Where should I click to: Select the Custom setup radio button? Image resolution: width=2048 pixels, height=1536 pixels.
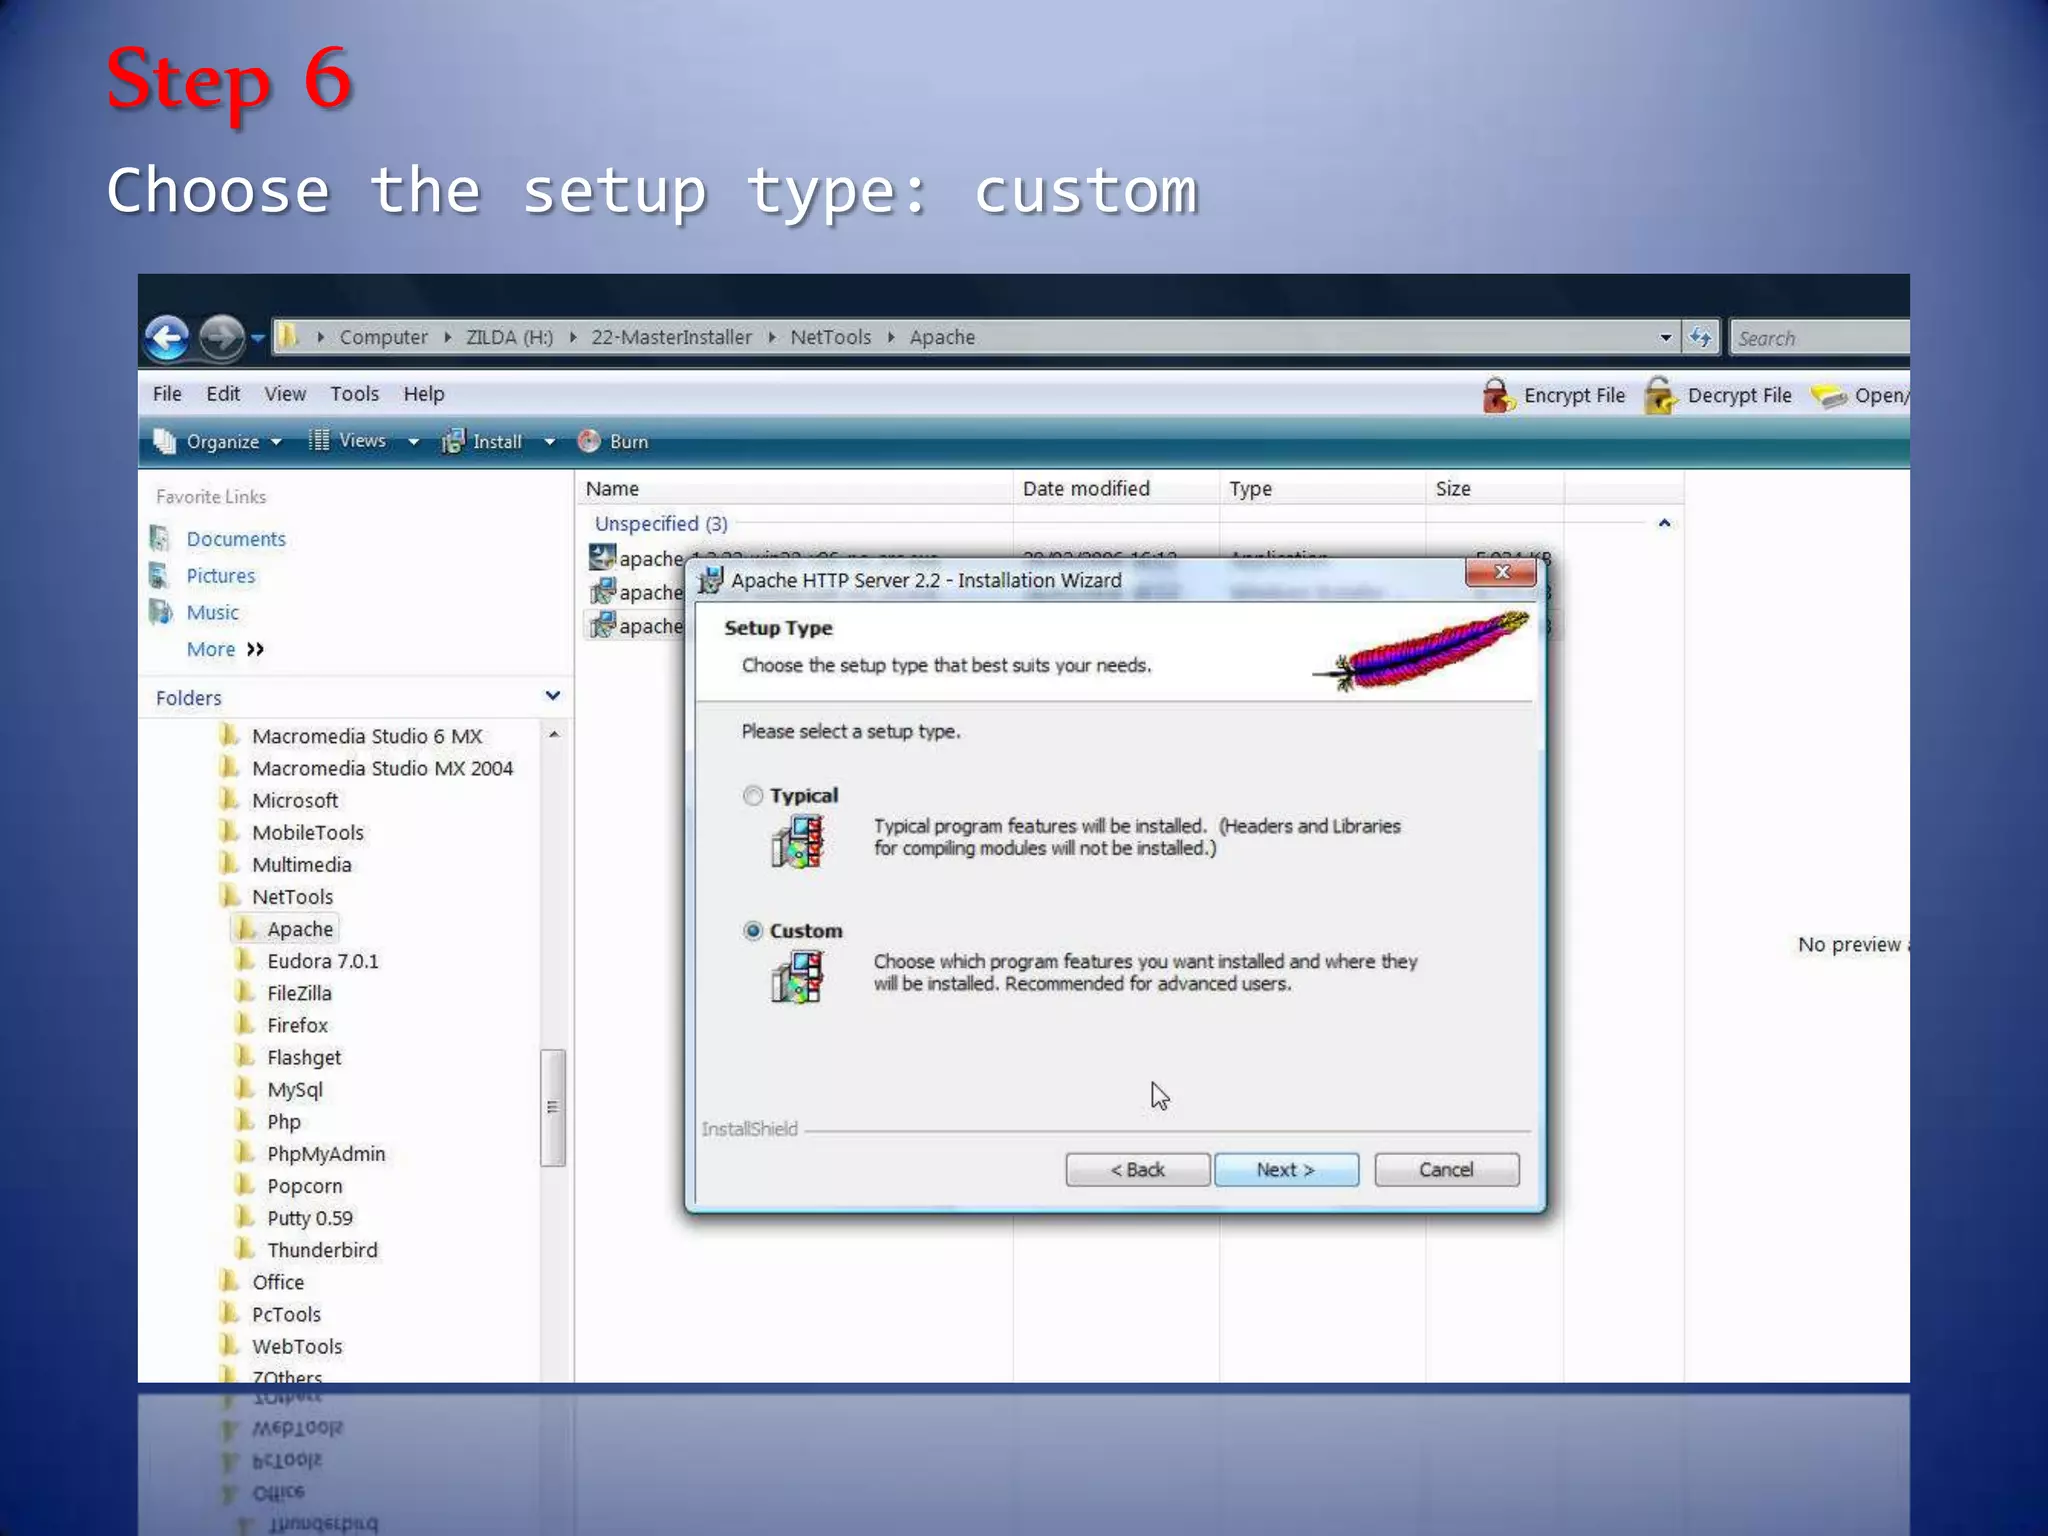point(753,931)
